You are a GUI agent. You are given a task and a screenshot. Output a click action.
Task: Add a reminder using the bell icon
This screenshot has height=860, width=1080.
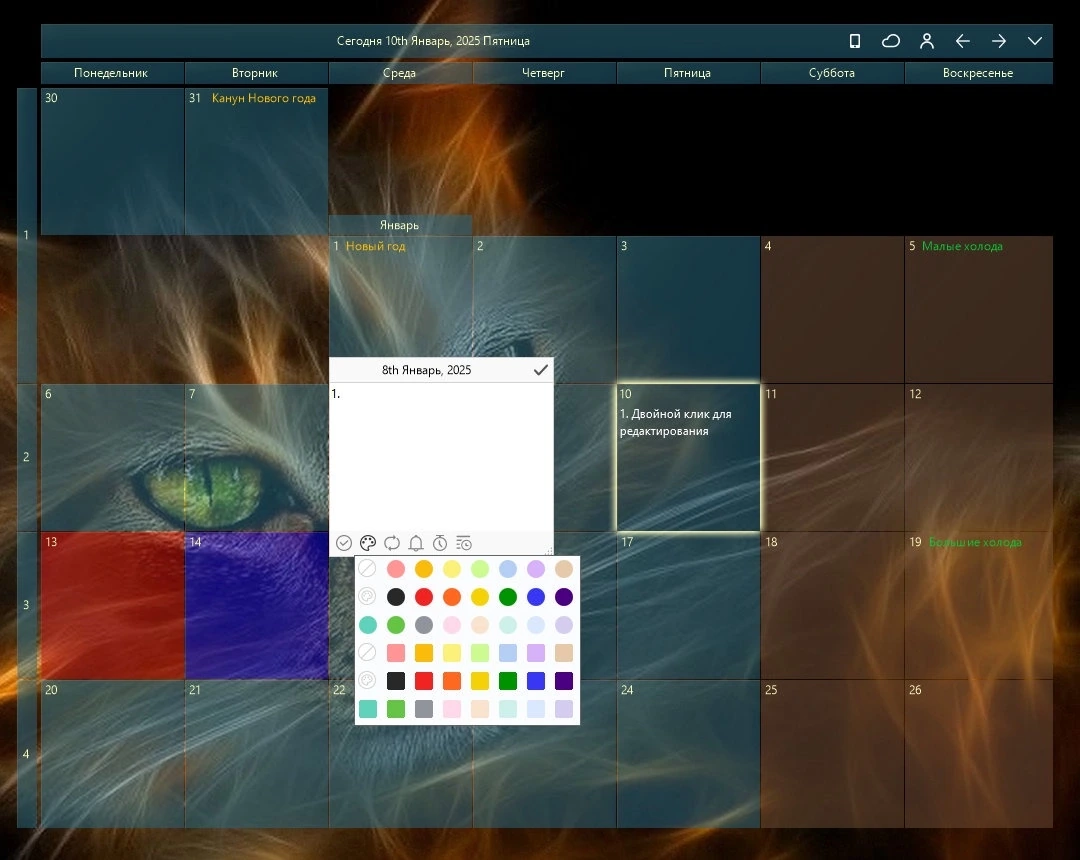(416, 543)
